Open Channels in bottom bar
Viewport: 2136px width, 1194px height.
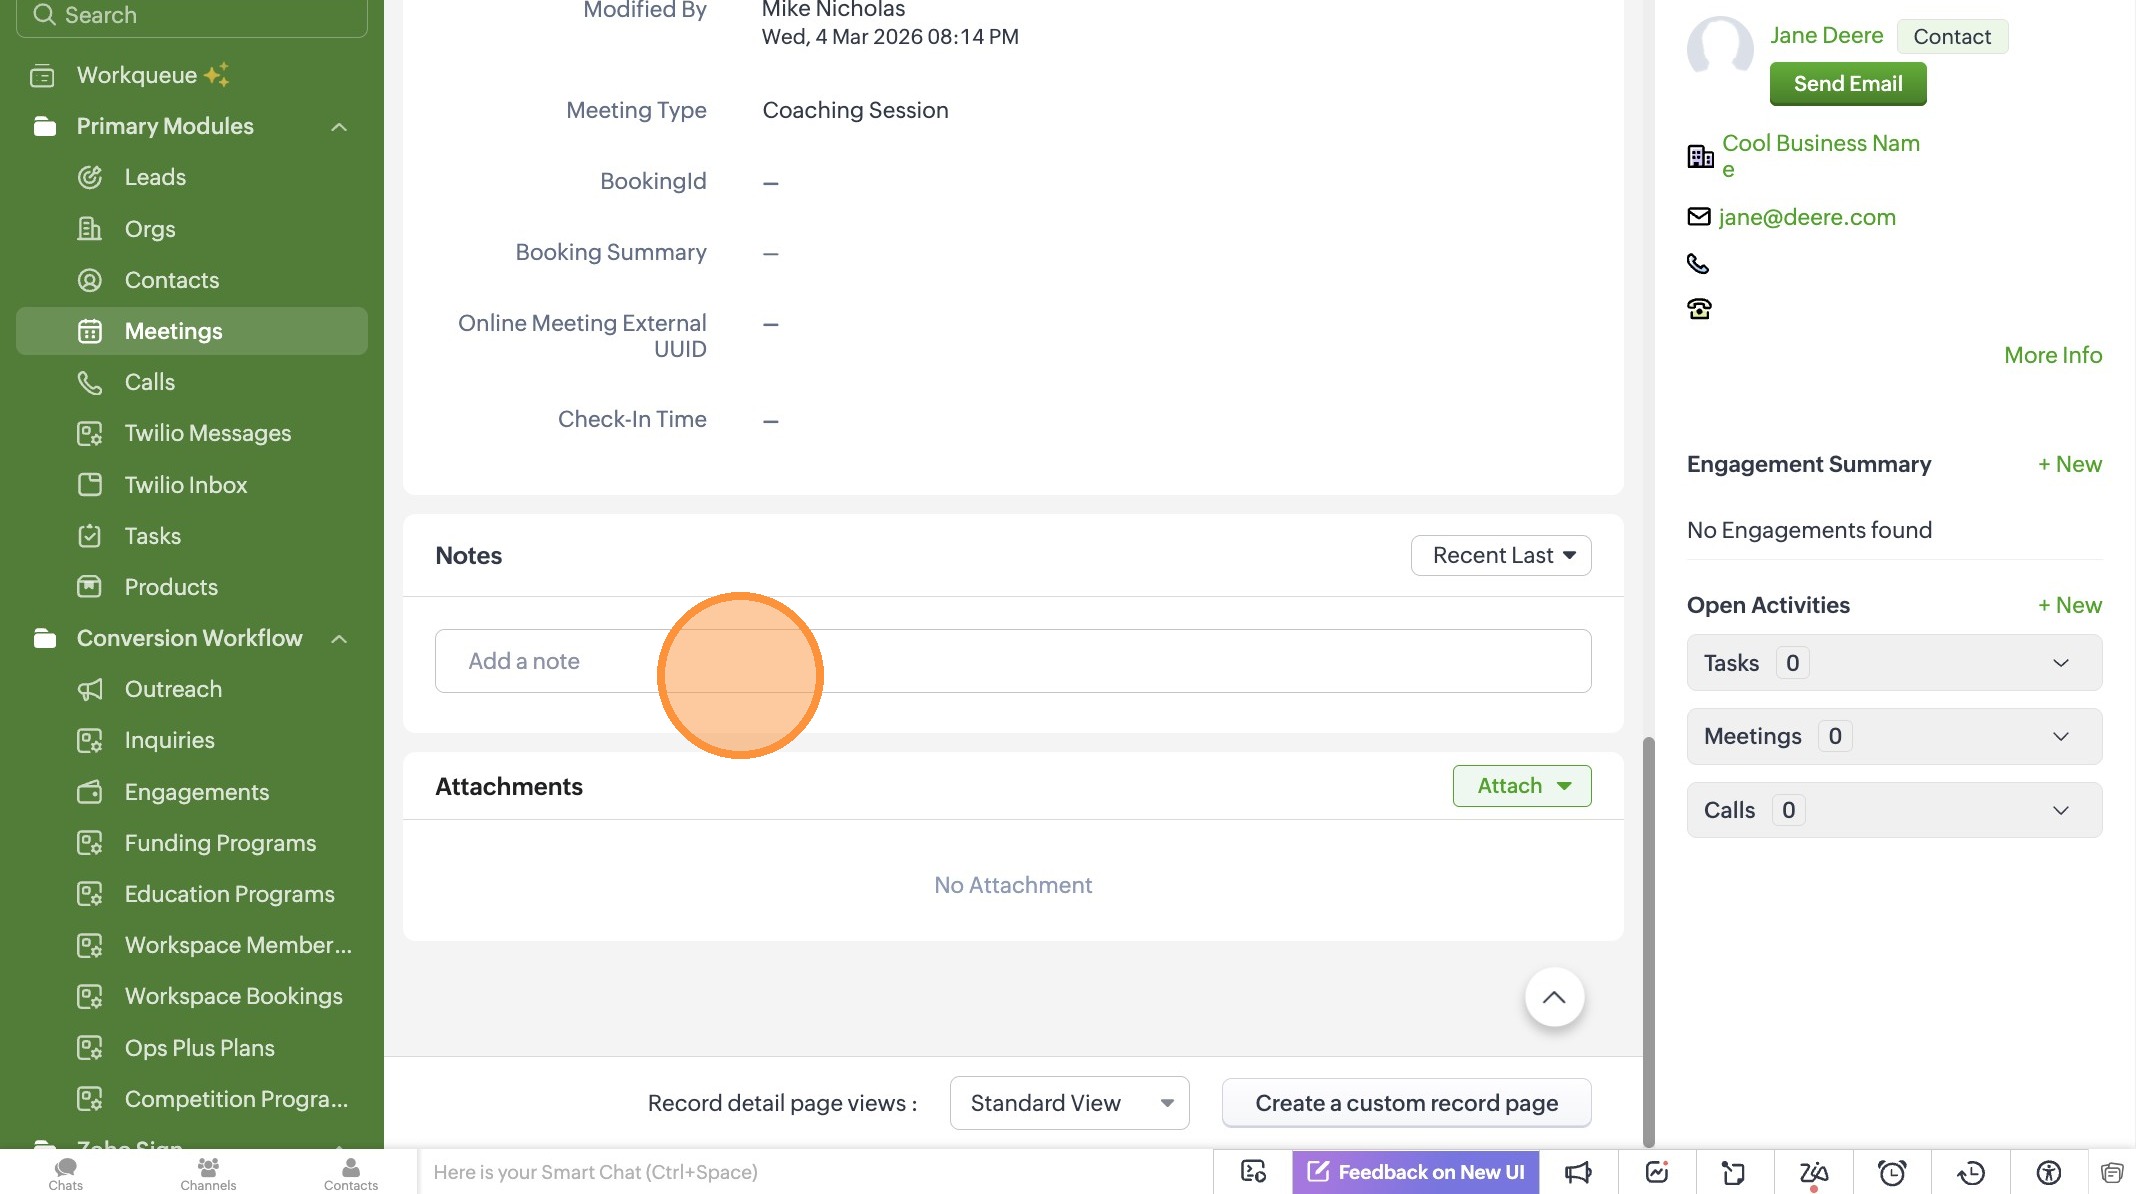point(208,1172)
